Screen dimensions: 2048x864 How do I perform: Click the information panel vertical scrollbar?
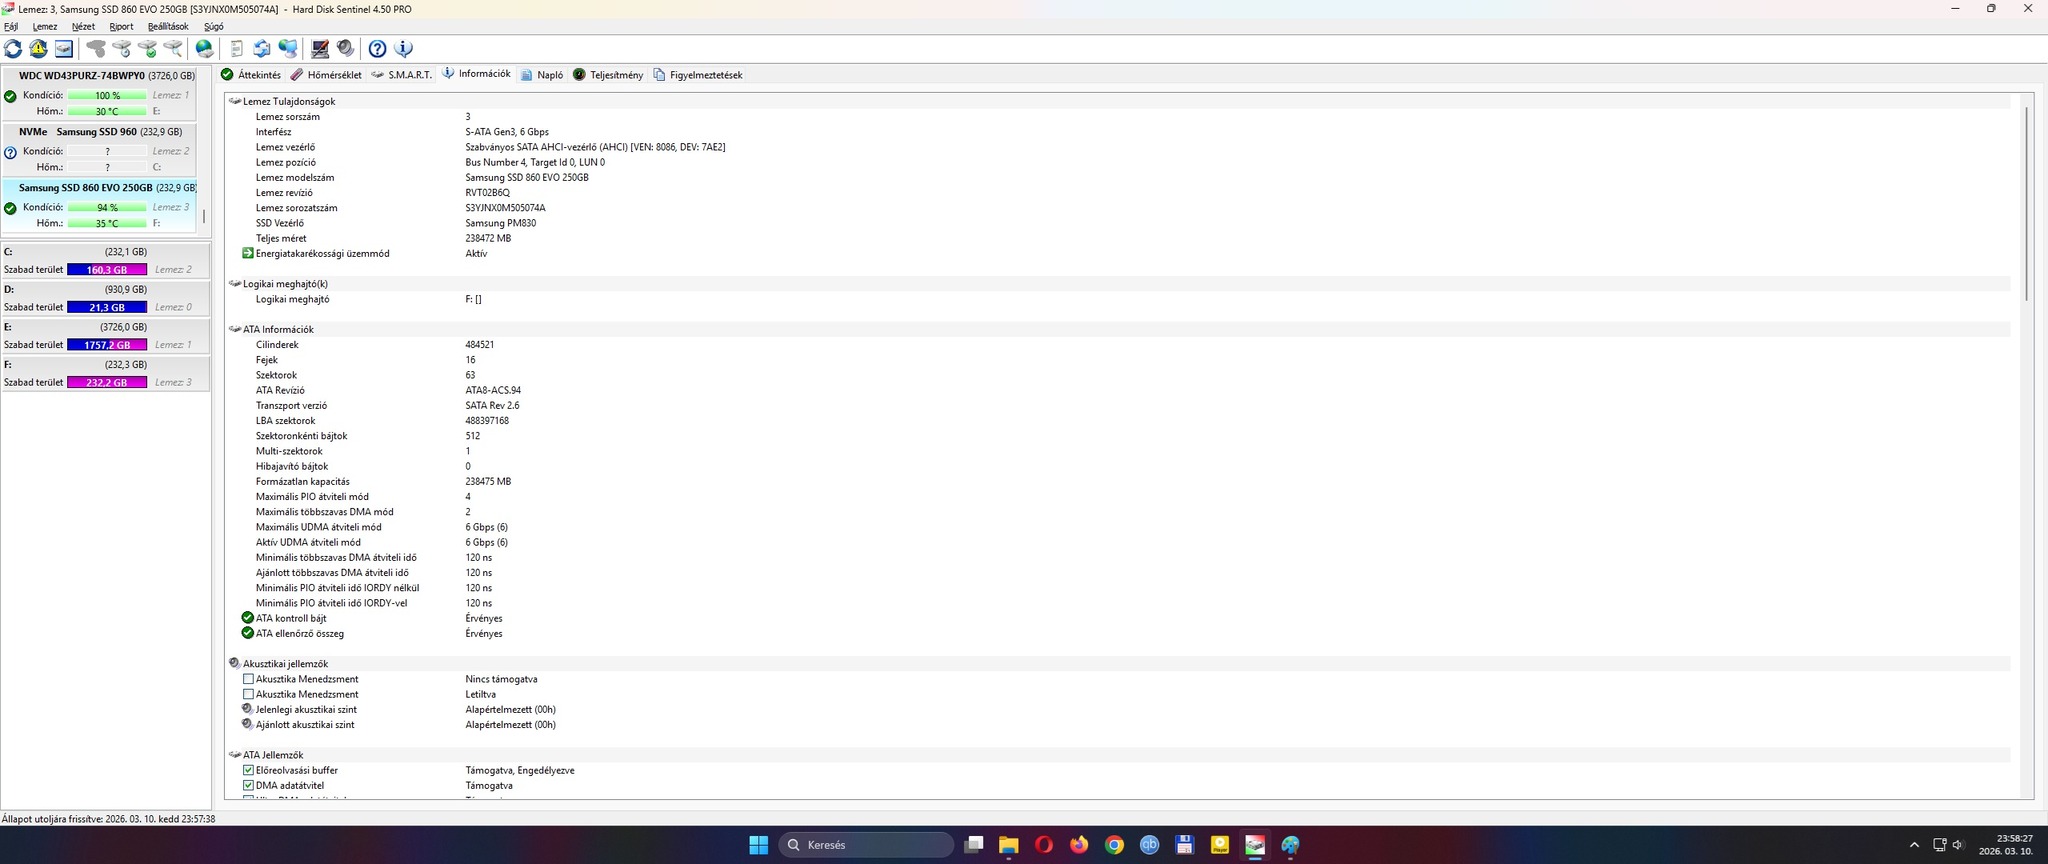coord(2026,204)
